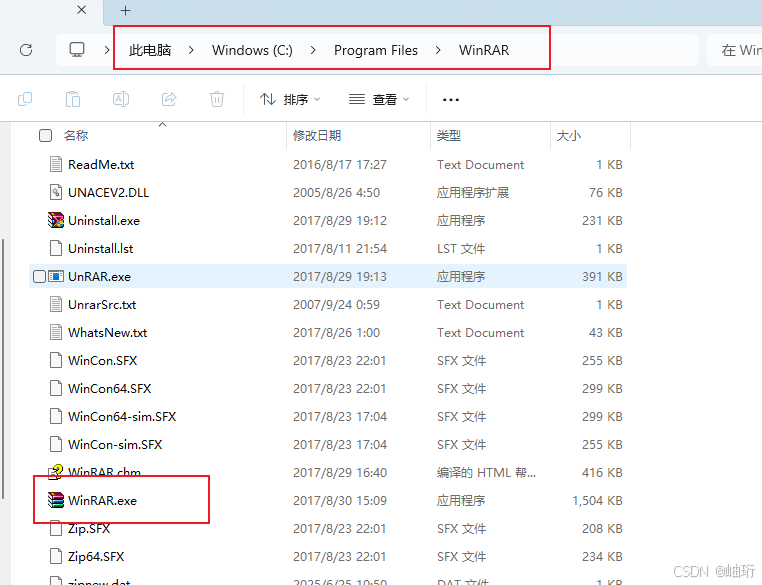The height and width of the screenshot is (585, 762).
Task: Close the current Explorer tab
Action: (82, 10)
